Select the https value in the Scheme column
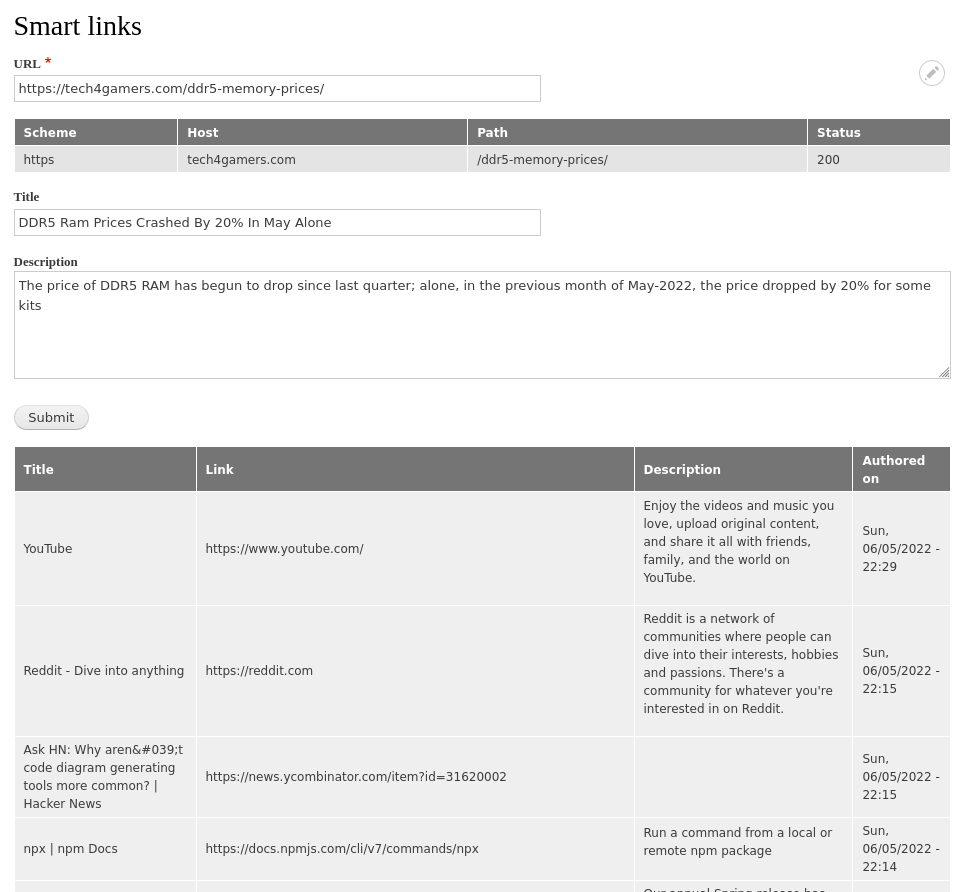 point(38,159)
